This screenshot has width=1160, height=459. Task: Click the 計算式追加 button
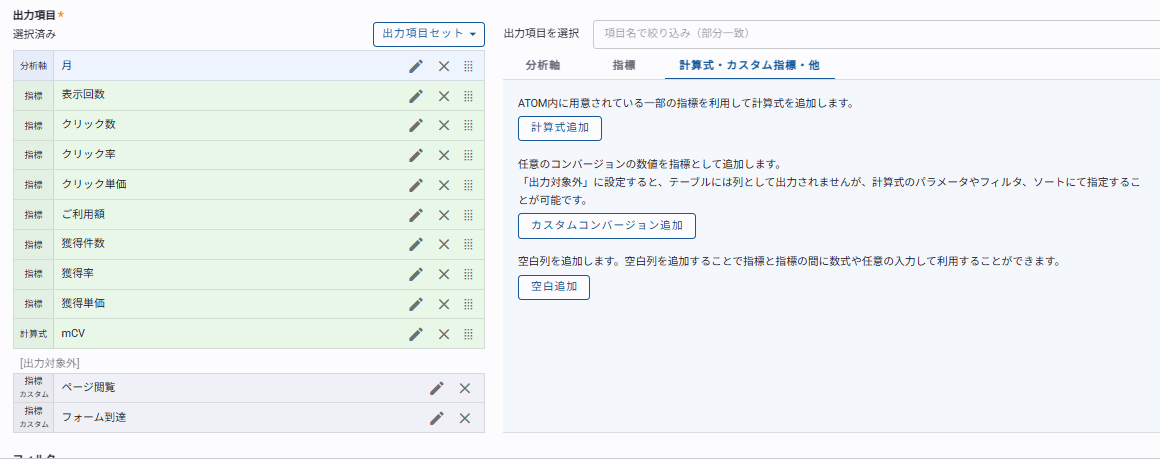[560, 128]
